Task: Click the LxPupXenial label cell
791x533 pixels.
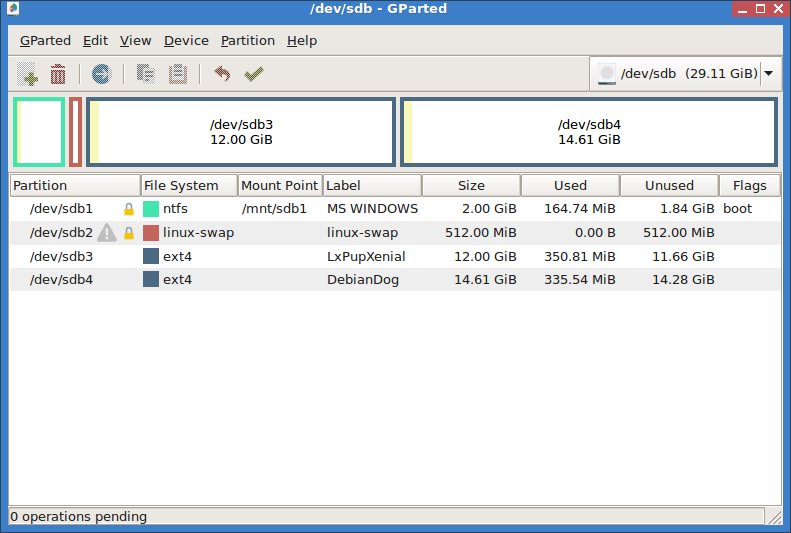Action: [366, 256]
